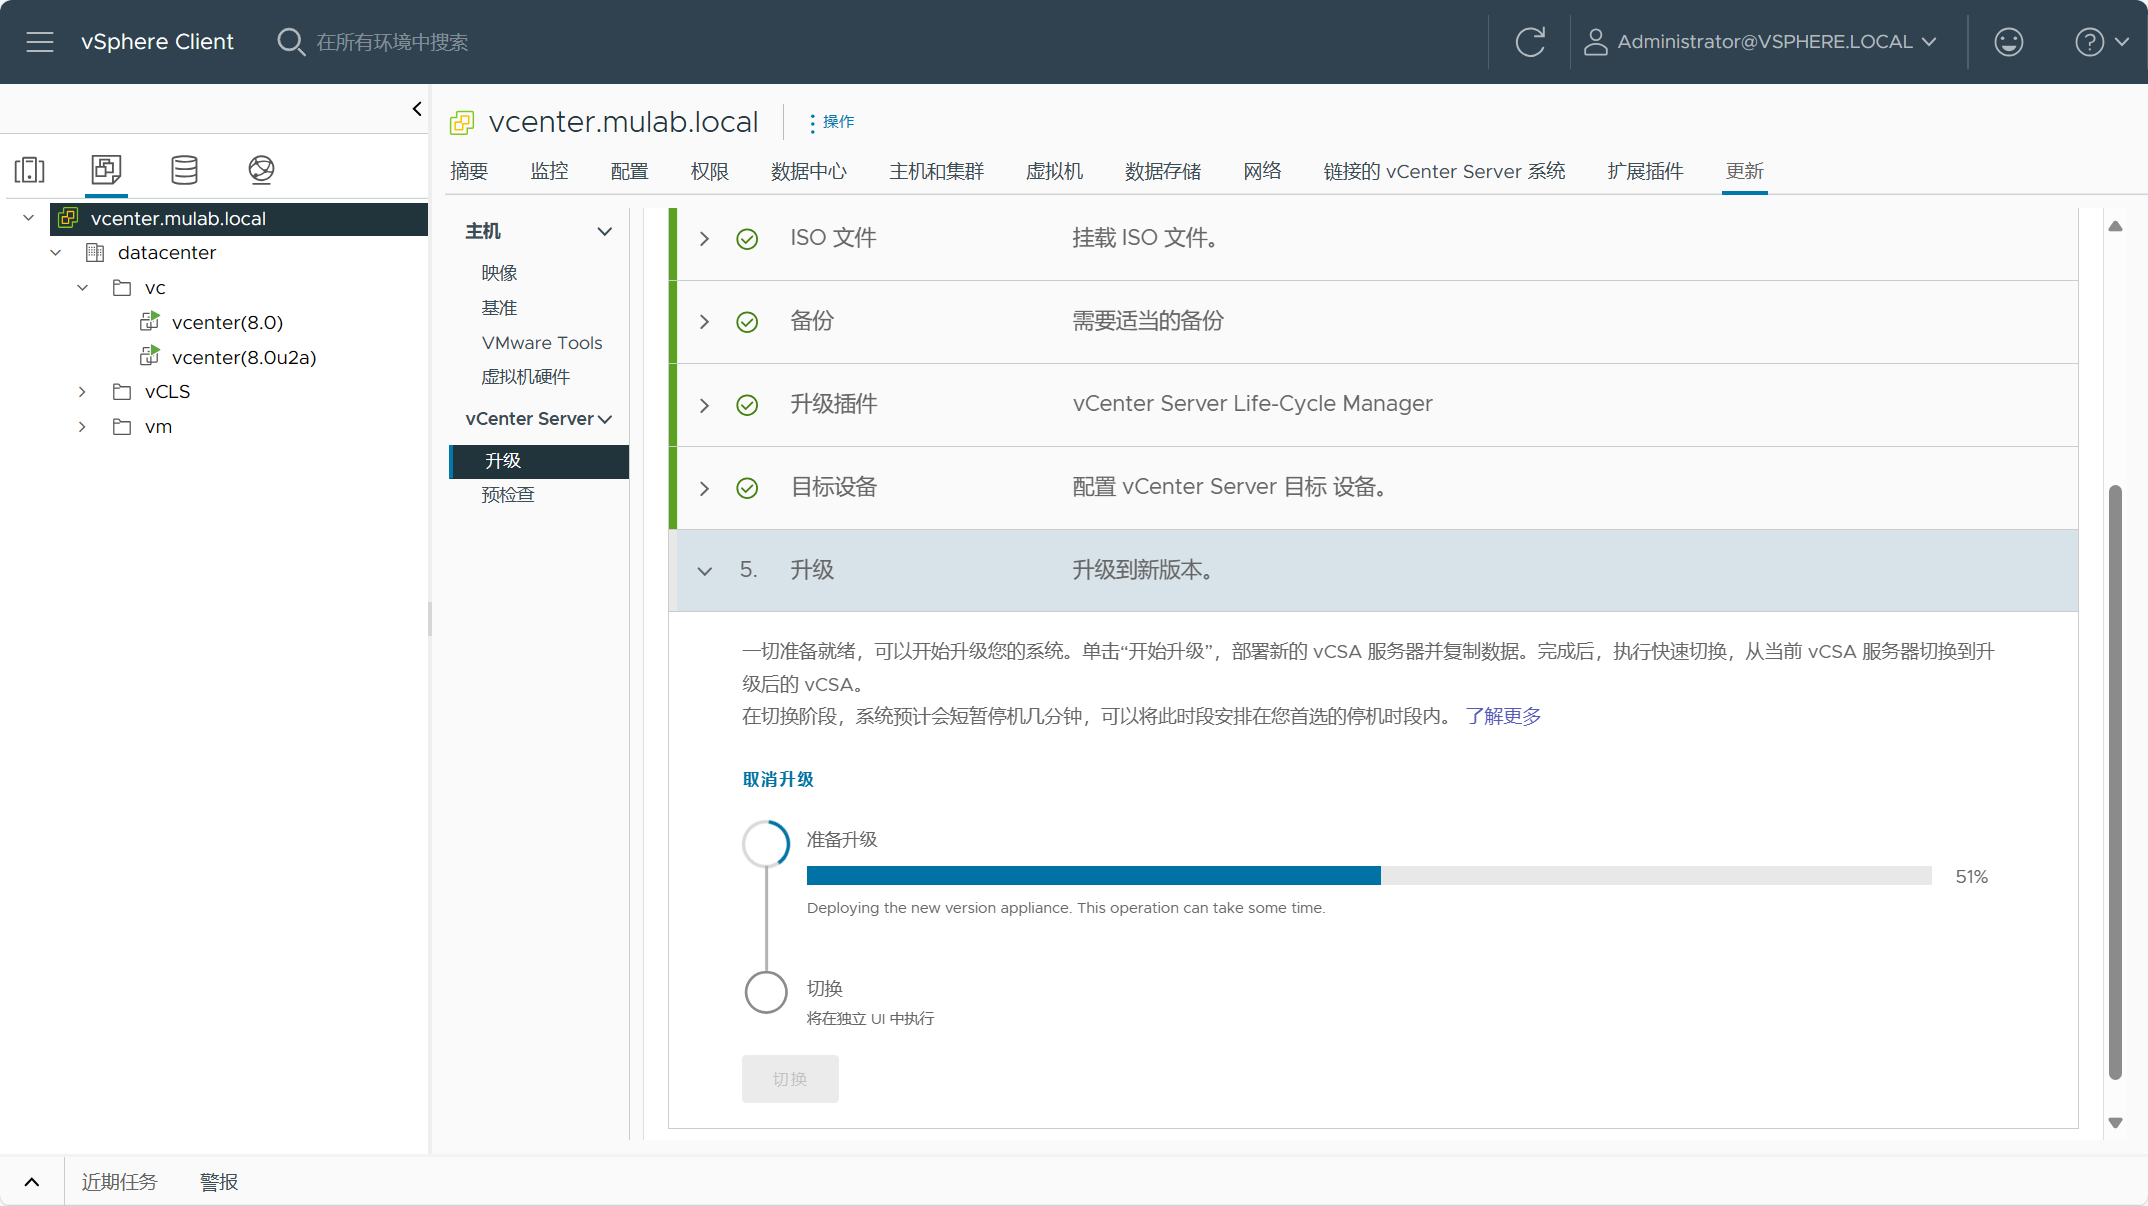Open the 摘要 tab
The image size is (2148, 1206).
pos(469,171)
